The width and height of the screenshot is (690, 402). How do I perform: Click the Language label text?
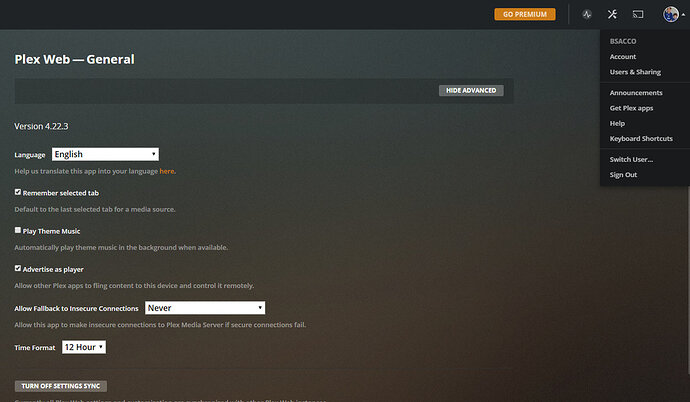[29, 155]
